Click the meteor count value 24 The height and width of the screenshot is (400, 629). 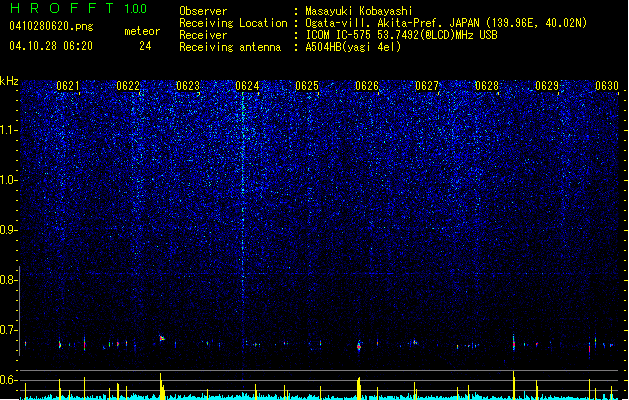point(145,46)
